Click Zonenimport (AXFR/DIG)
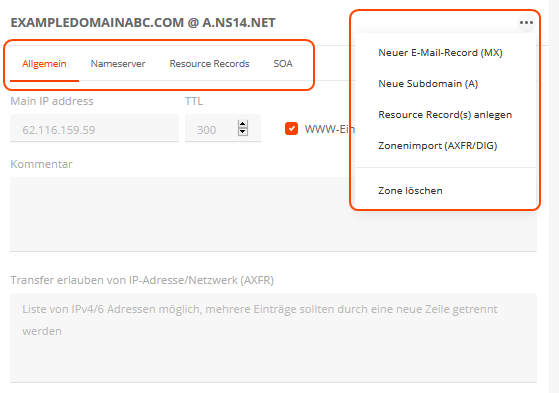559x393 pixels. pos(438,146)
